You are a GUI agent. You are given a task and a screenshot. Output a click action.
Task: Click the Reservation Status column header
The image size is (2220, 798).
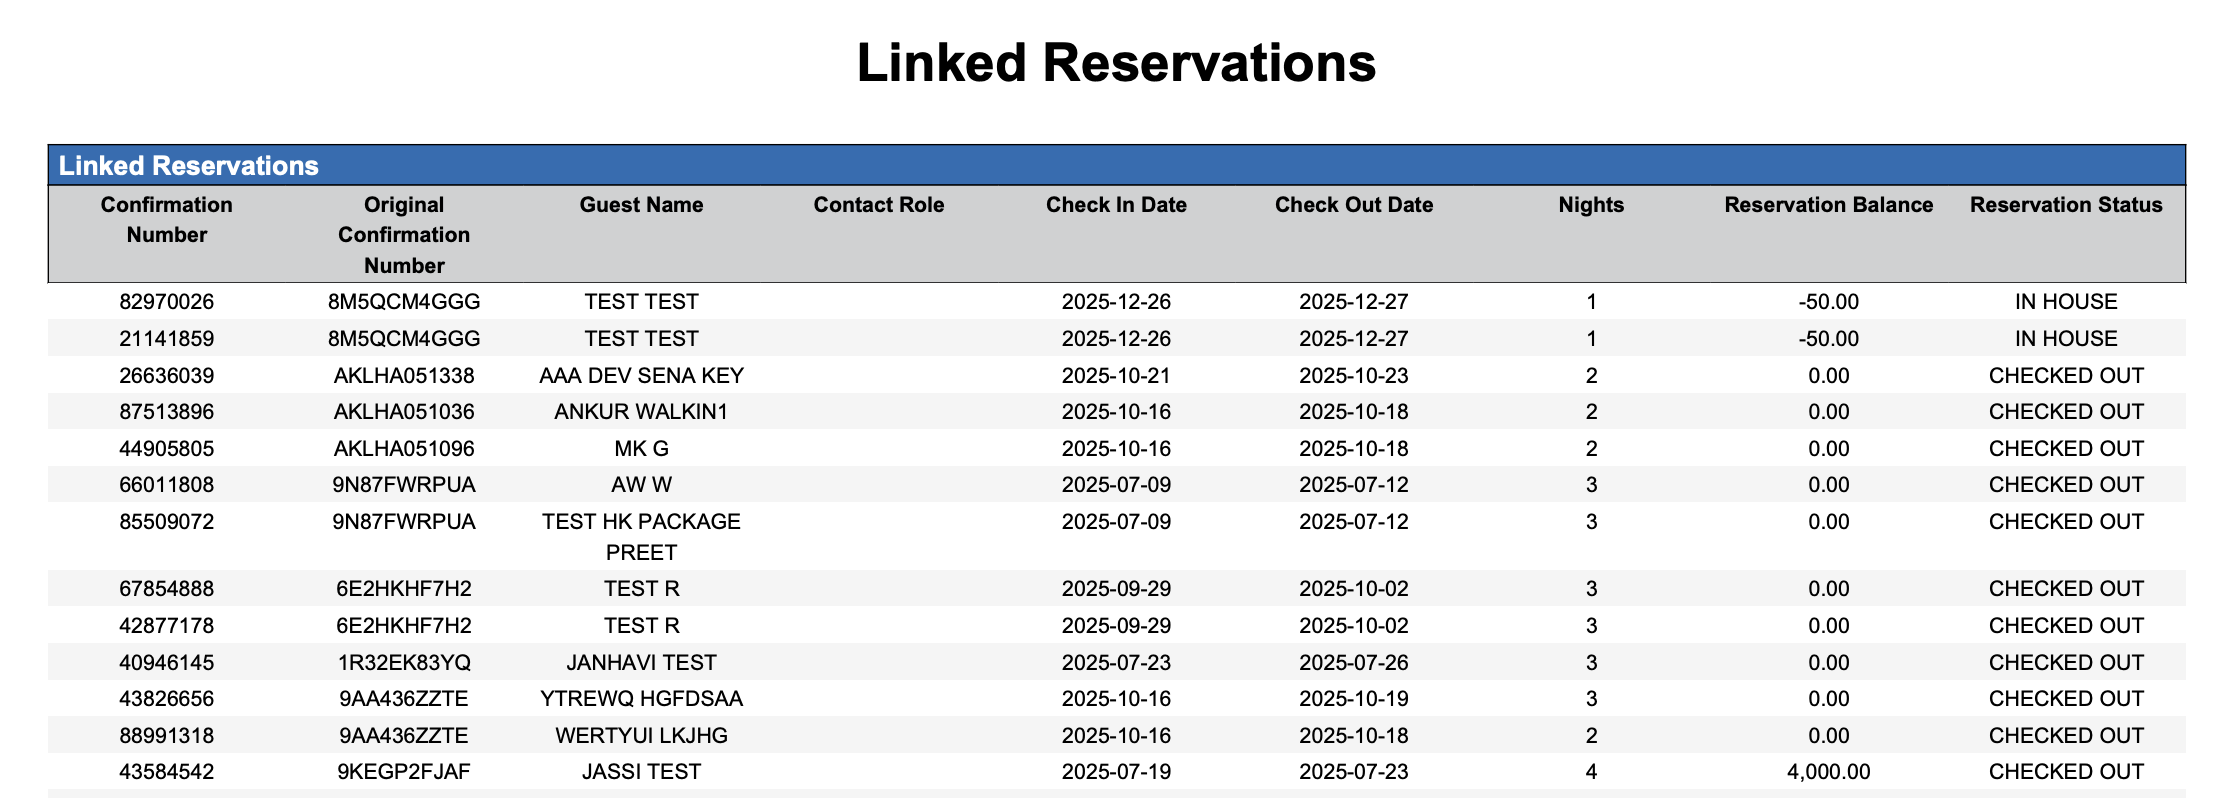click(2066, 205)
